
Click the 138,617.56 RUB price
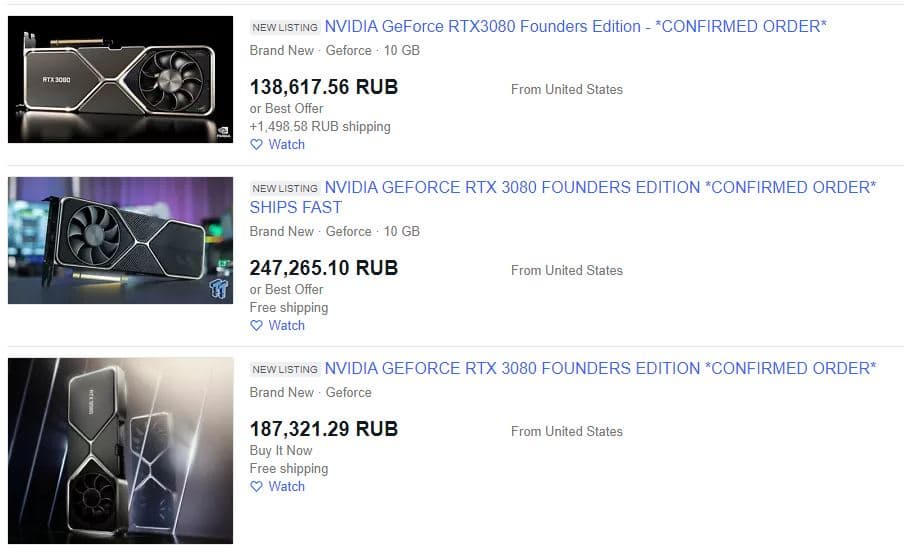(323, 87)
